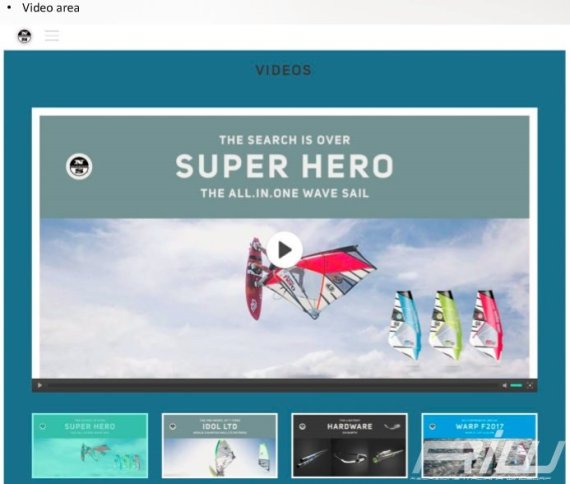Open the hamburger menu icon
Image resolution: width=570 pixels, height=484 pixels.
pos(52,36)
